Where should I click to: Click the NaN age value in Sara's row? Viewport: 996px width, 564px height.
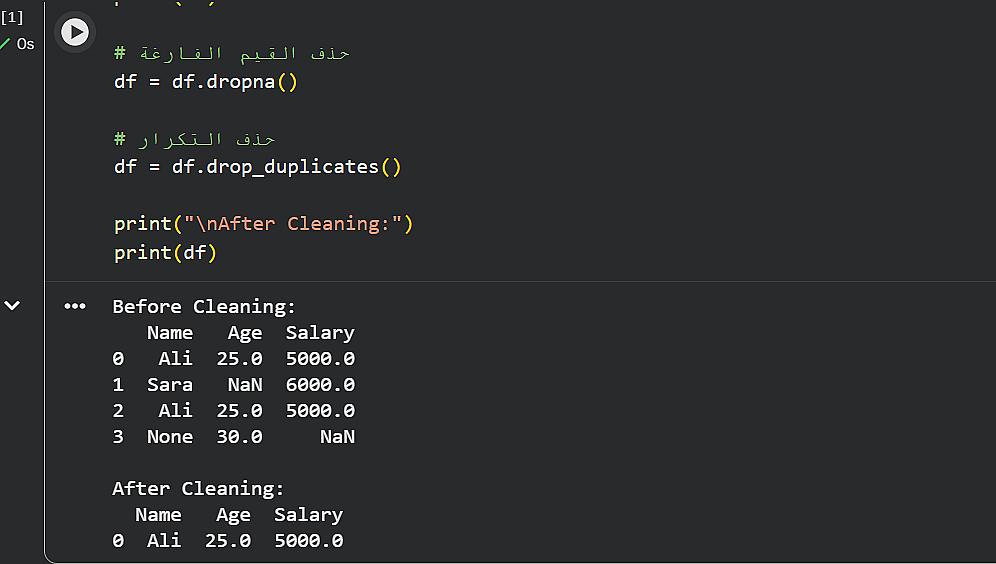tap(245, 385)
